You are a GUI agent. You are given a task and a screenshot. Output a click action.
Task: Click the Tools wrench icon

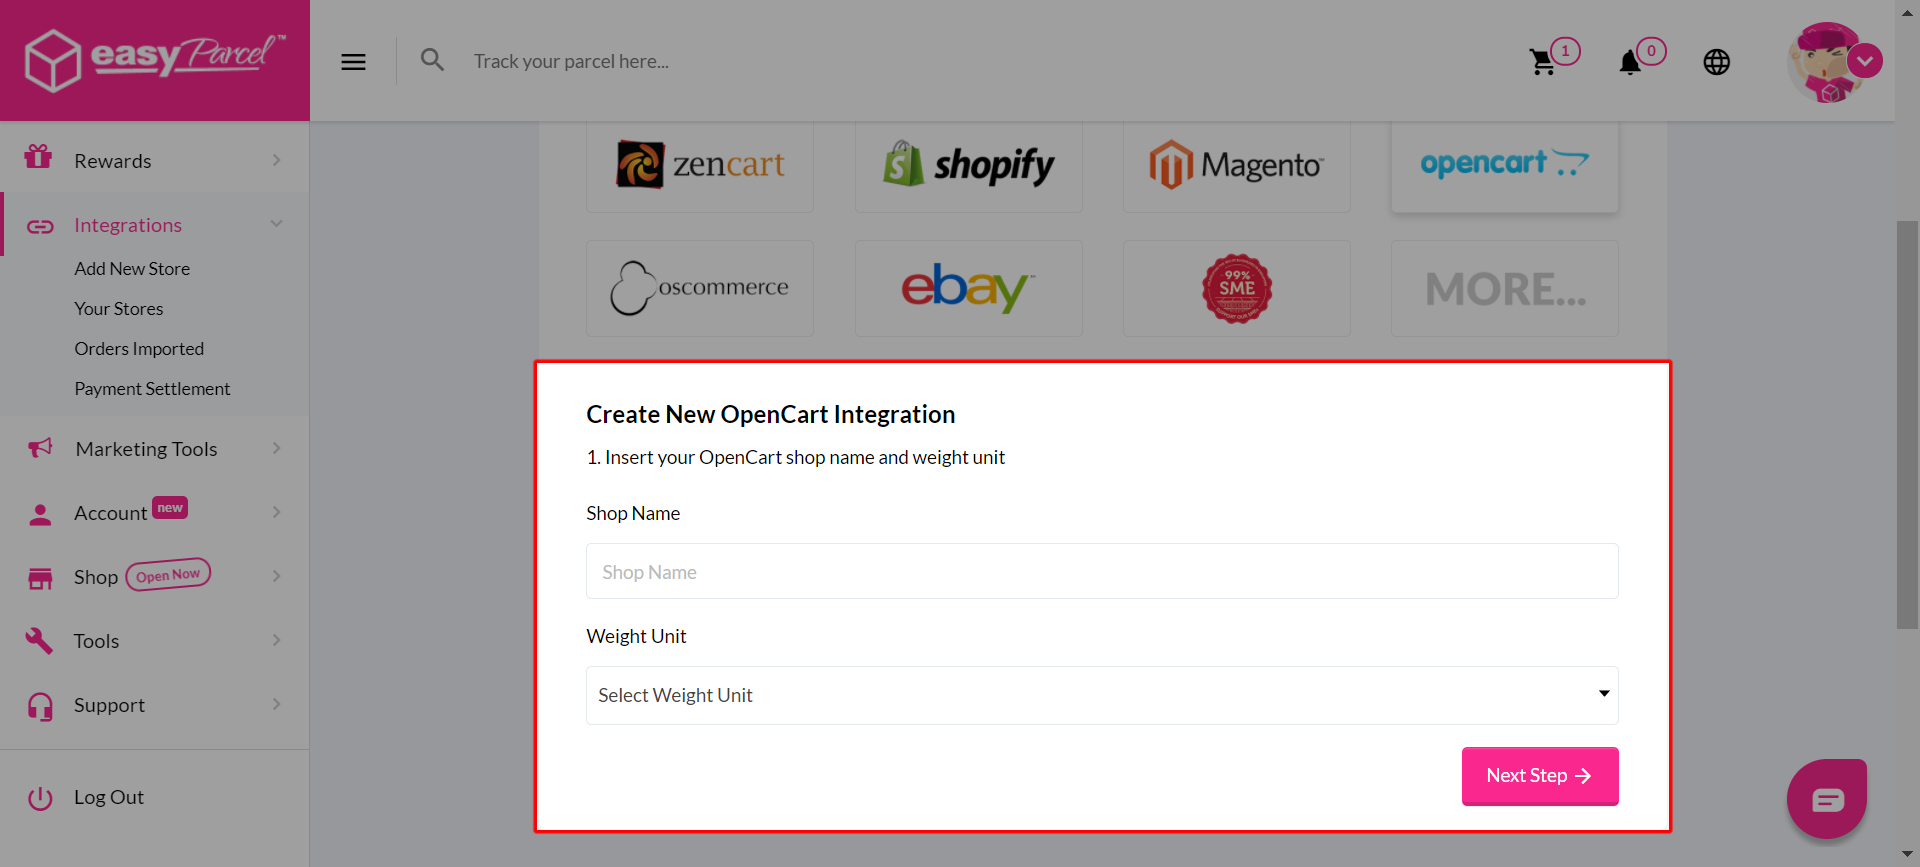click(39, 640)
